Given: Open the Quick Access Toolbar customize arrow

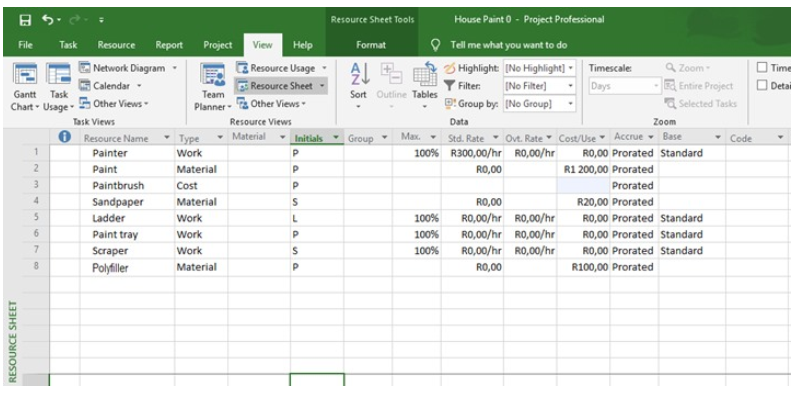Looking at the screenshot, I should pyautogui.click(x=101, y=21).
